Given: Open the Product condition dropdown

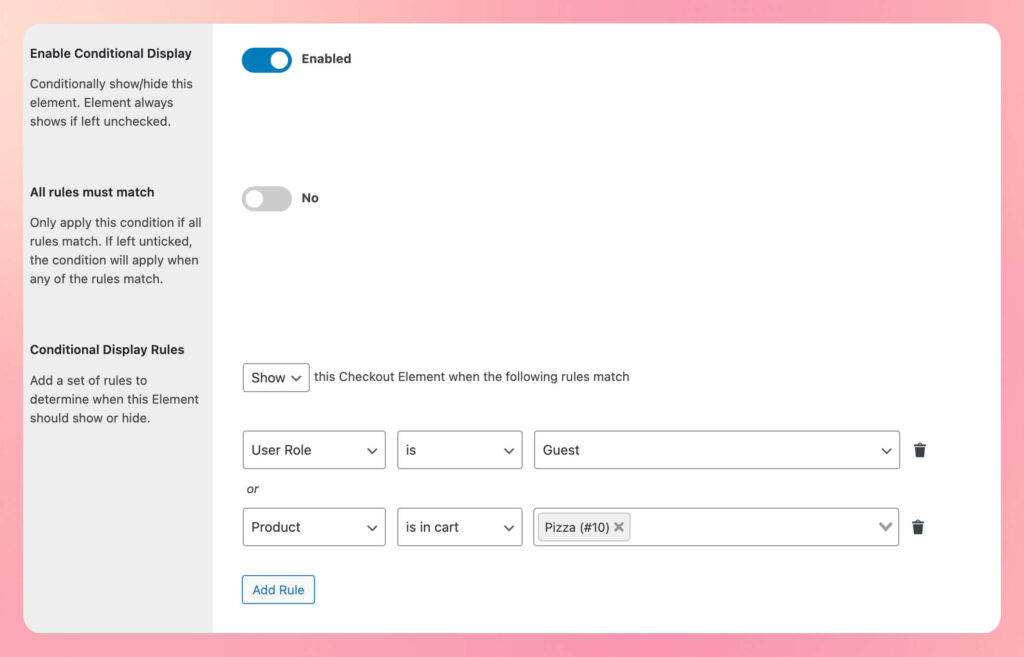Looking at the screenshot, I should [313, 527].
